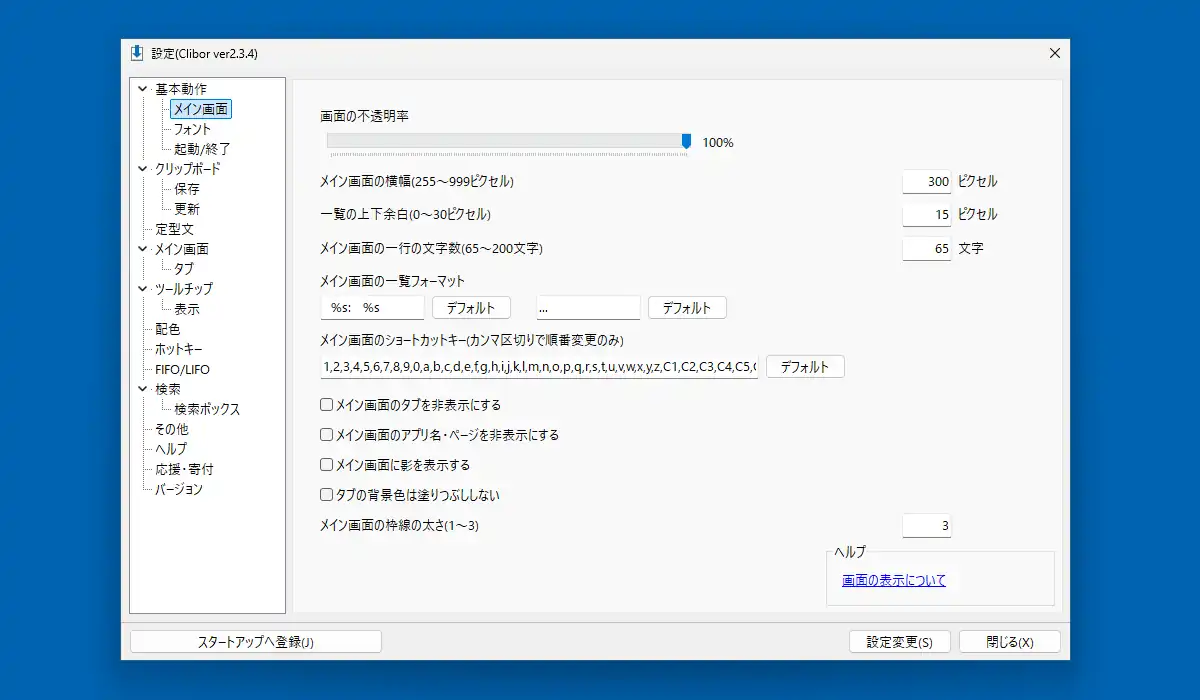Collapse the 基本動作 tree node
Screen dimensions: 1200x700
143,89
